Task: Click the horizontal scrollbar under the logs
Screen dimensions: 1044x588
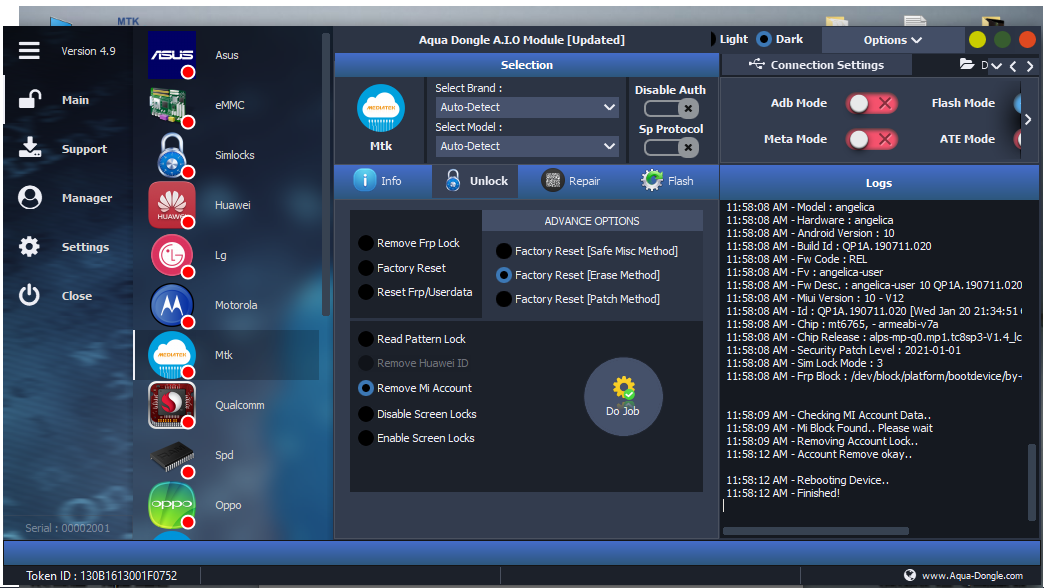Action: 815,531
